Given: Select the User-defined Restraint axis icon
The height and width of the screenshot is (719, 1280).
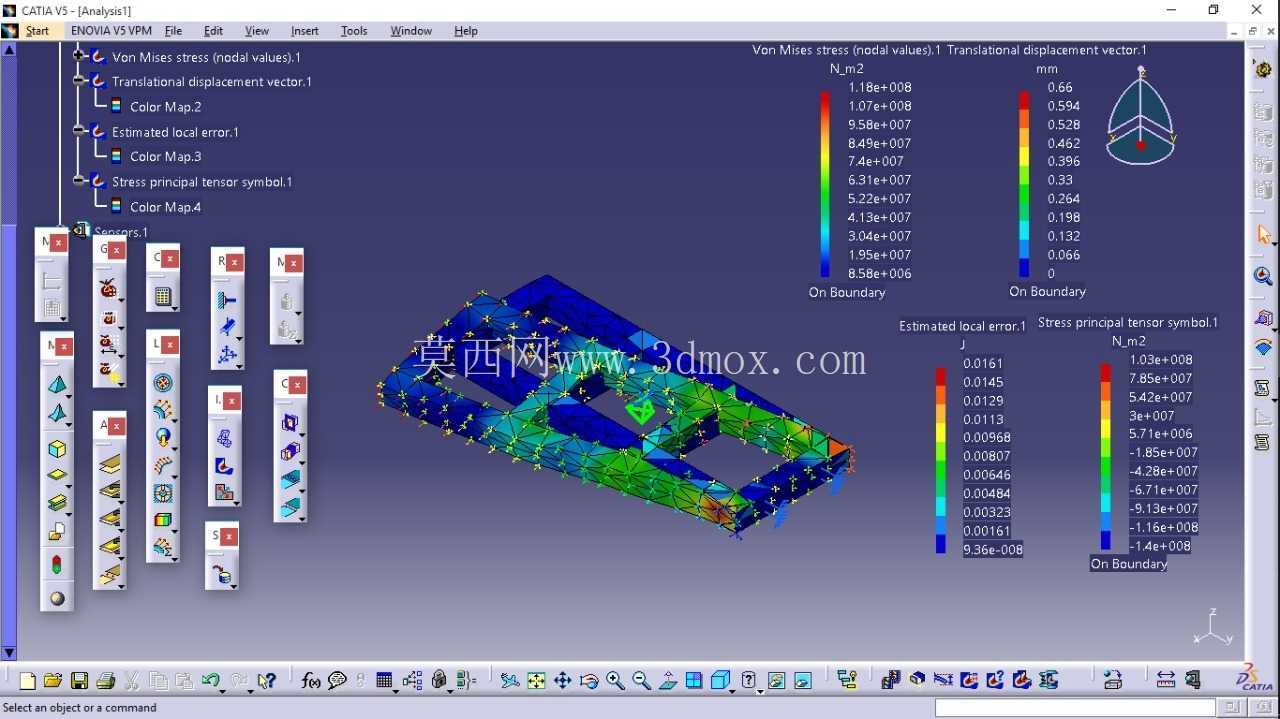Looking at the screenshot, I should (x=227, y=353).
